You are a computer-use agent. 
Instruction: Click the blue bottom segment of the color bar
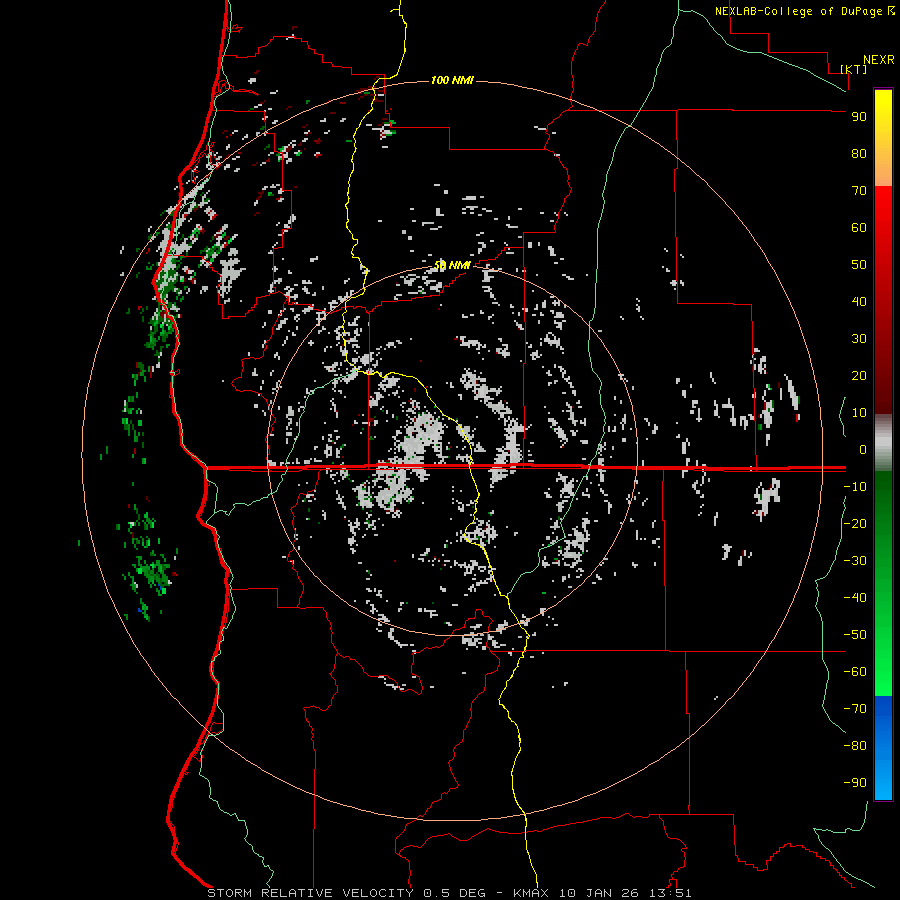click(883, 748)
